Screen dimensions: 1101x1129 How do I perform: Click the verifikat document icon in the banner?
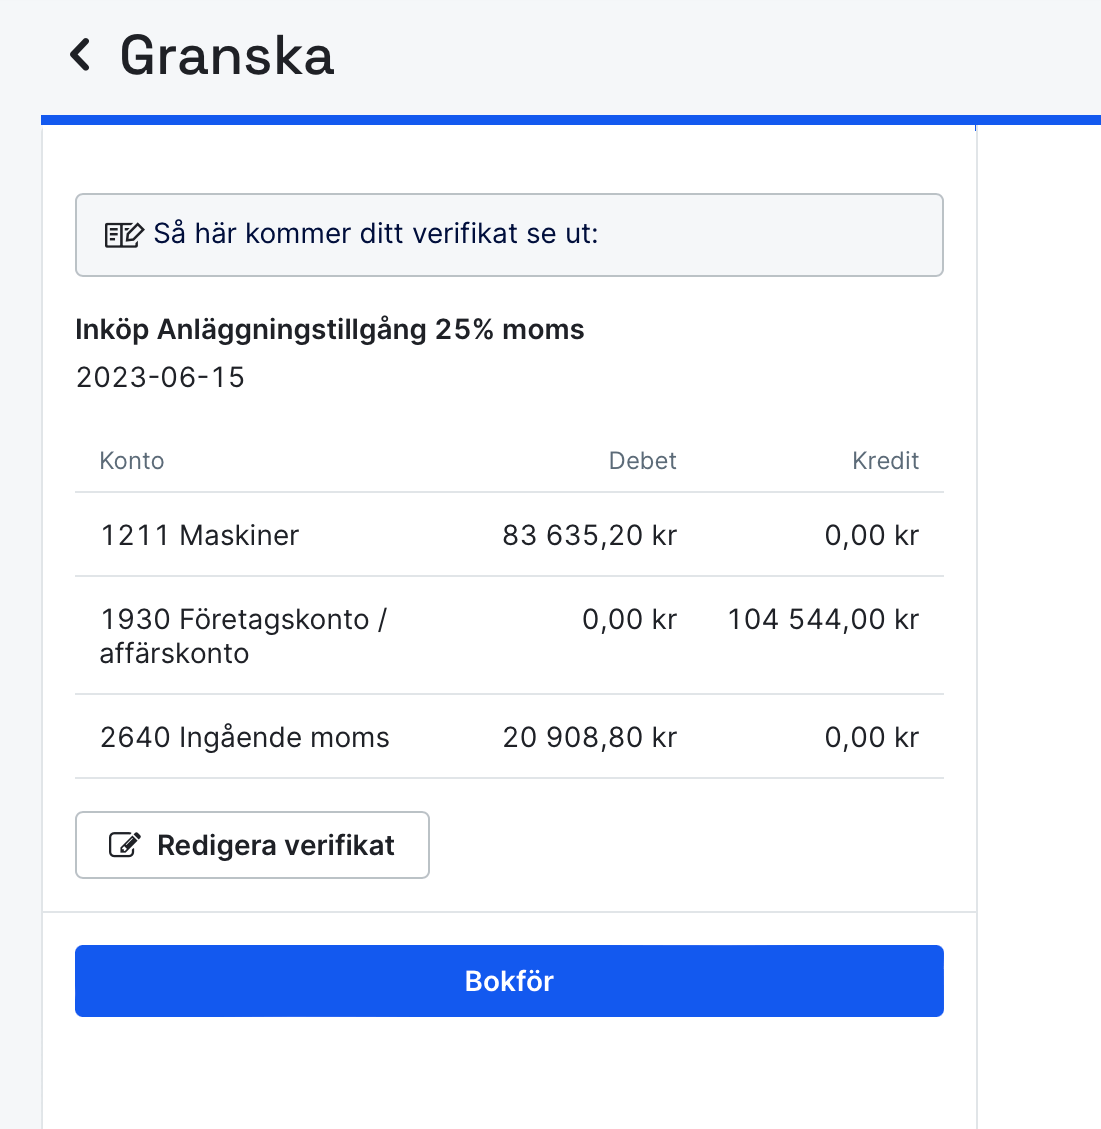point(122,234)
